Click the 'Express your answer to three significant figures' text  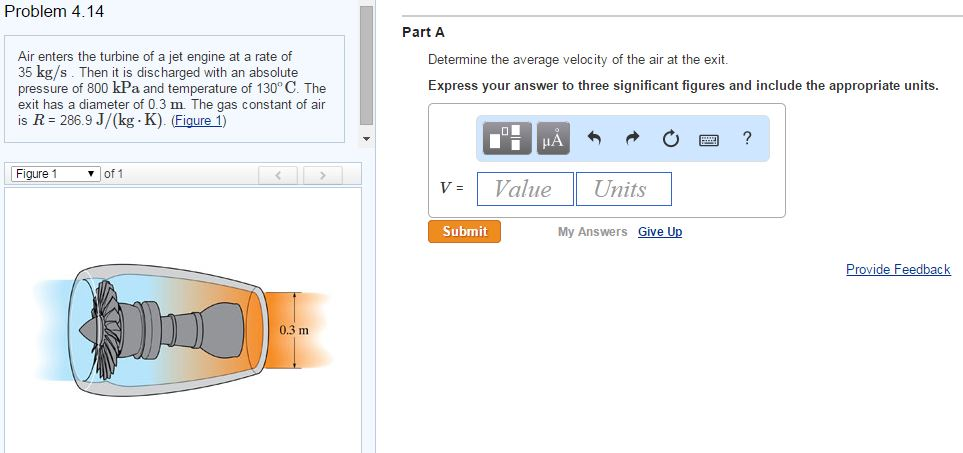pyautogui.click(x=683, y=85)
